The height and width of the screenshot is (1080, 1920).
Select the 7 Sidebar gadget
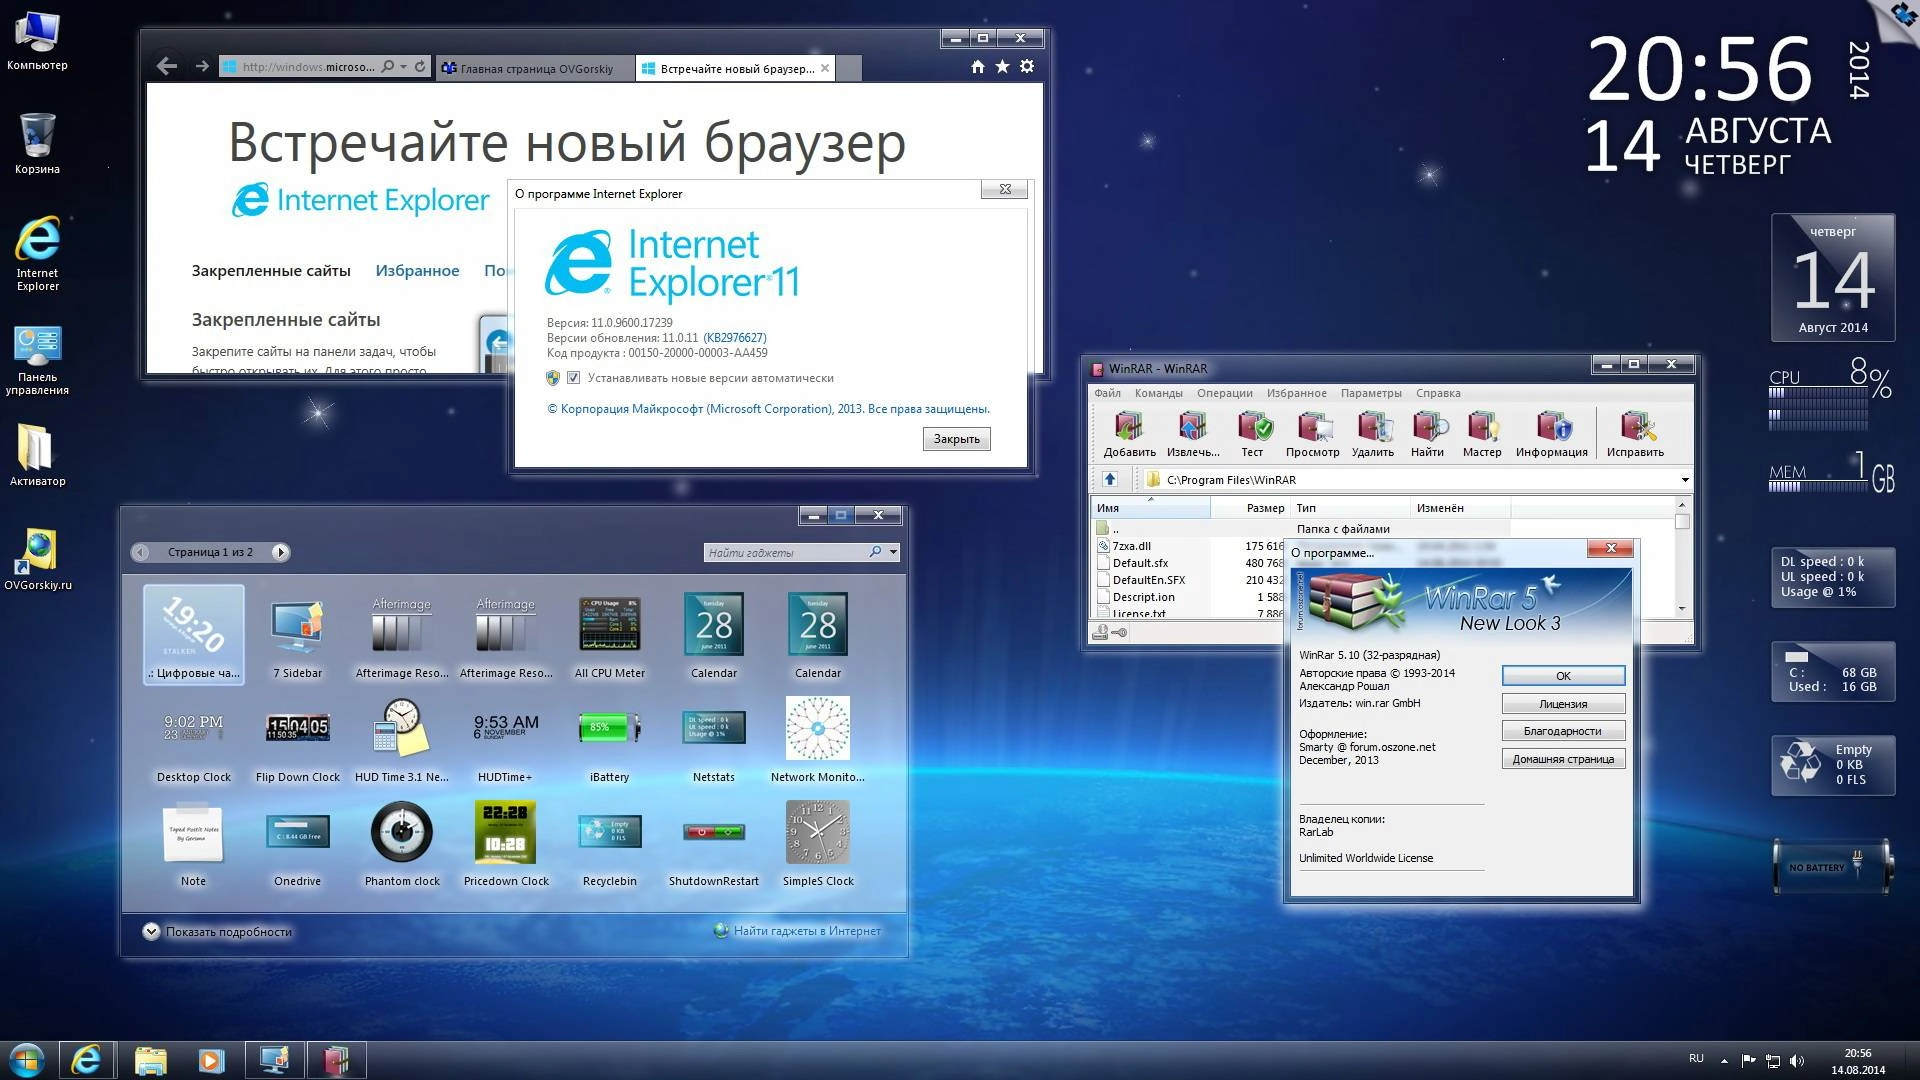[298, 637]
